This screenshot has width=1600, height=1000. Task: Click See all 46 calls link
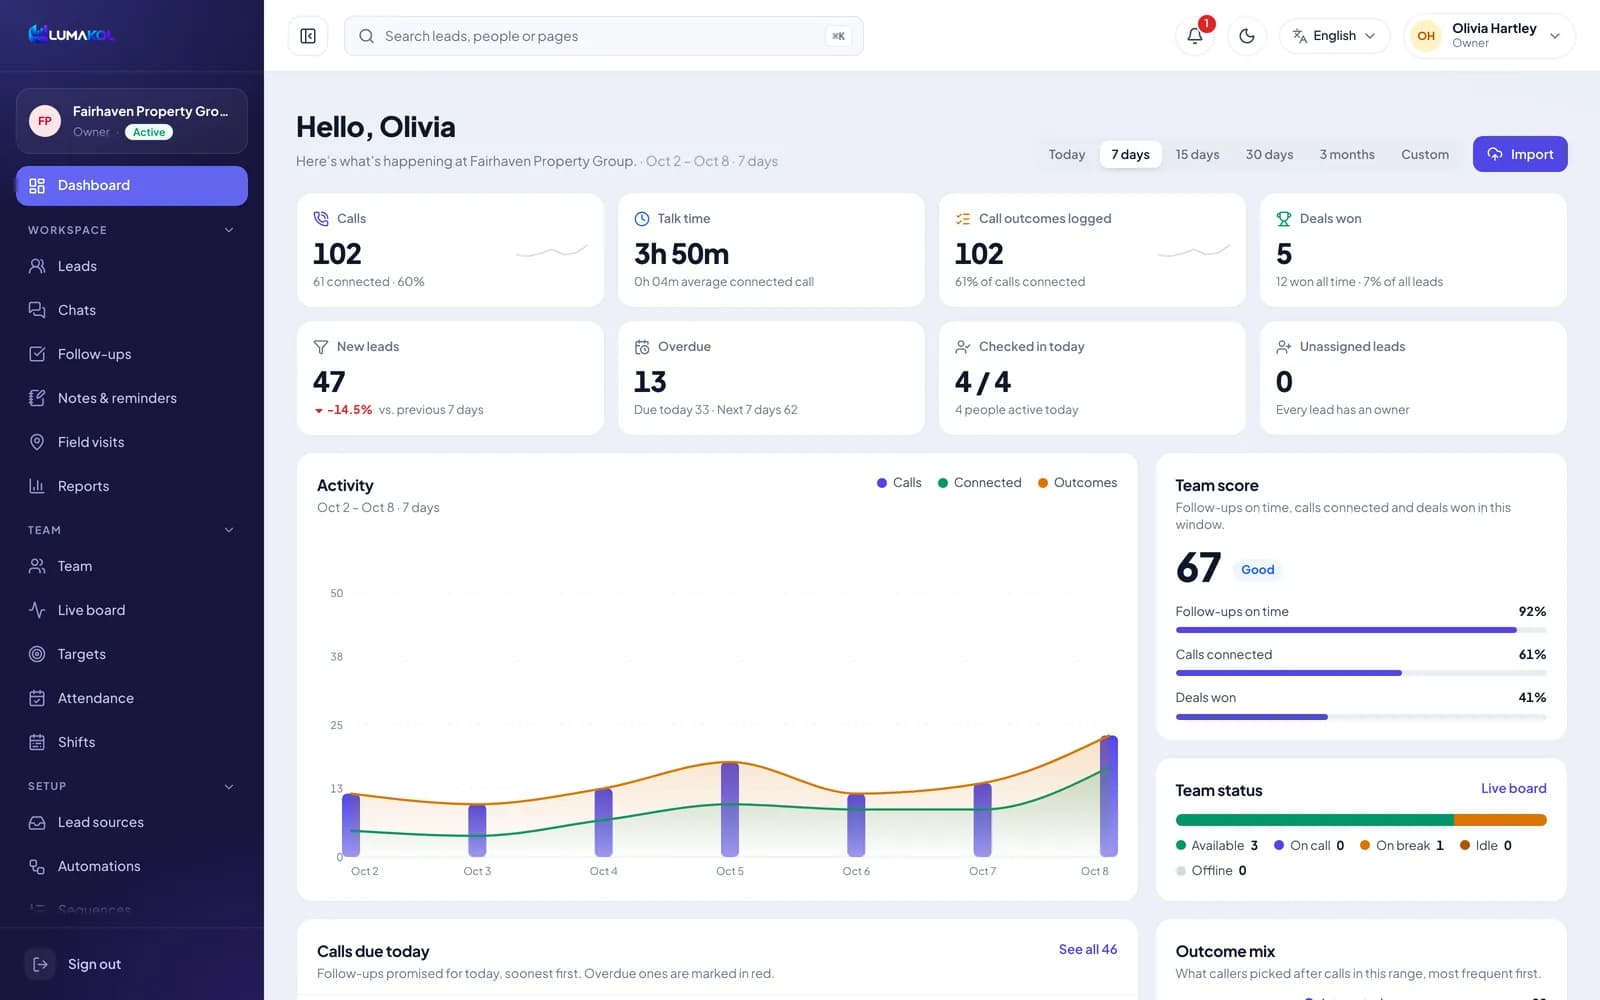[x=1088, y=949]
